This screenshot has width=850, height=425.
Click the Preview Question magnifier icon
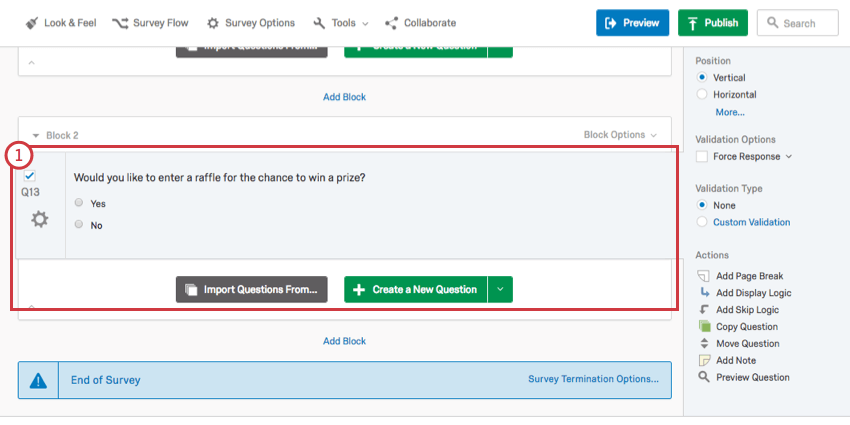click(704, 378)
